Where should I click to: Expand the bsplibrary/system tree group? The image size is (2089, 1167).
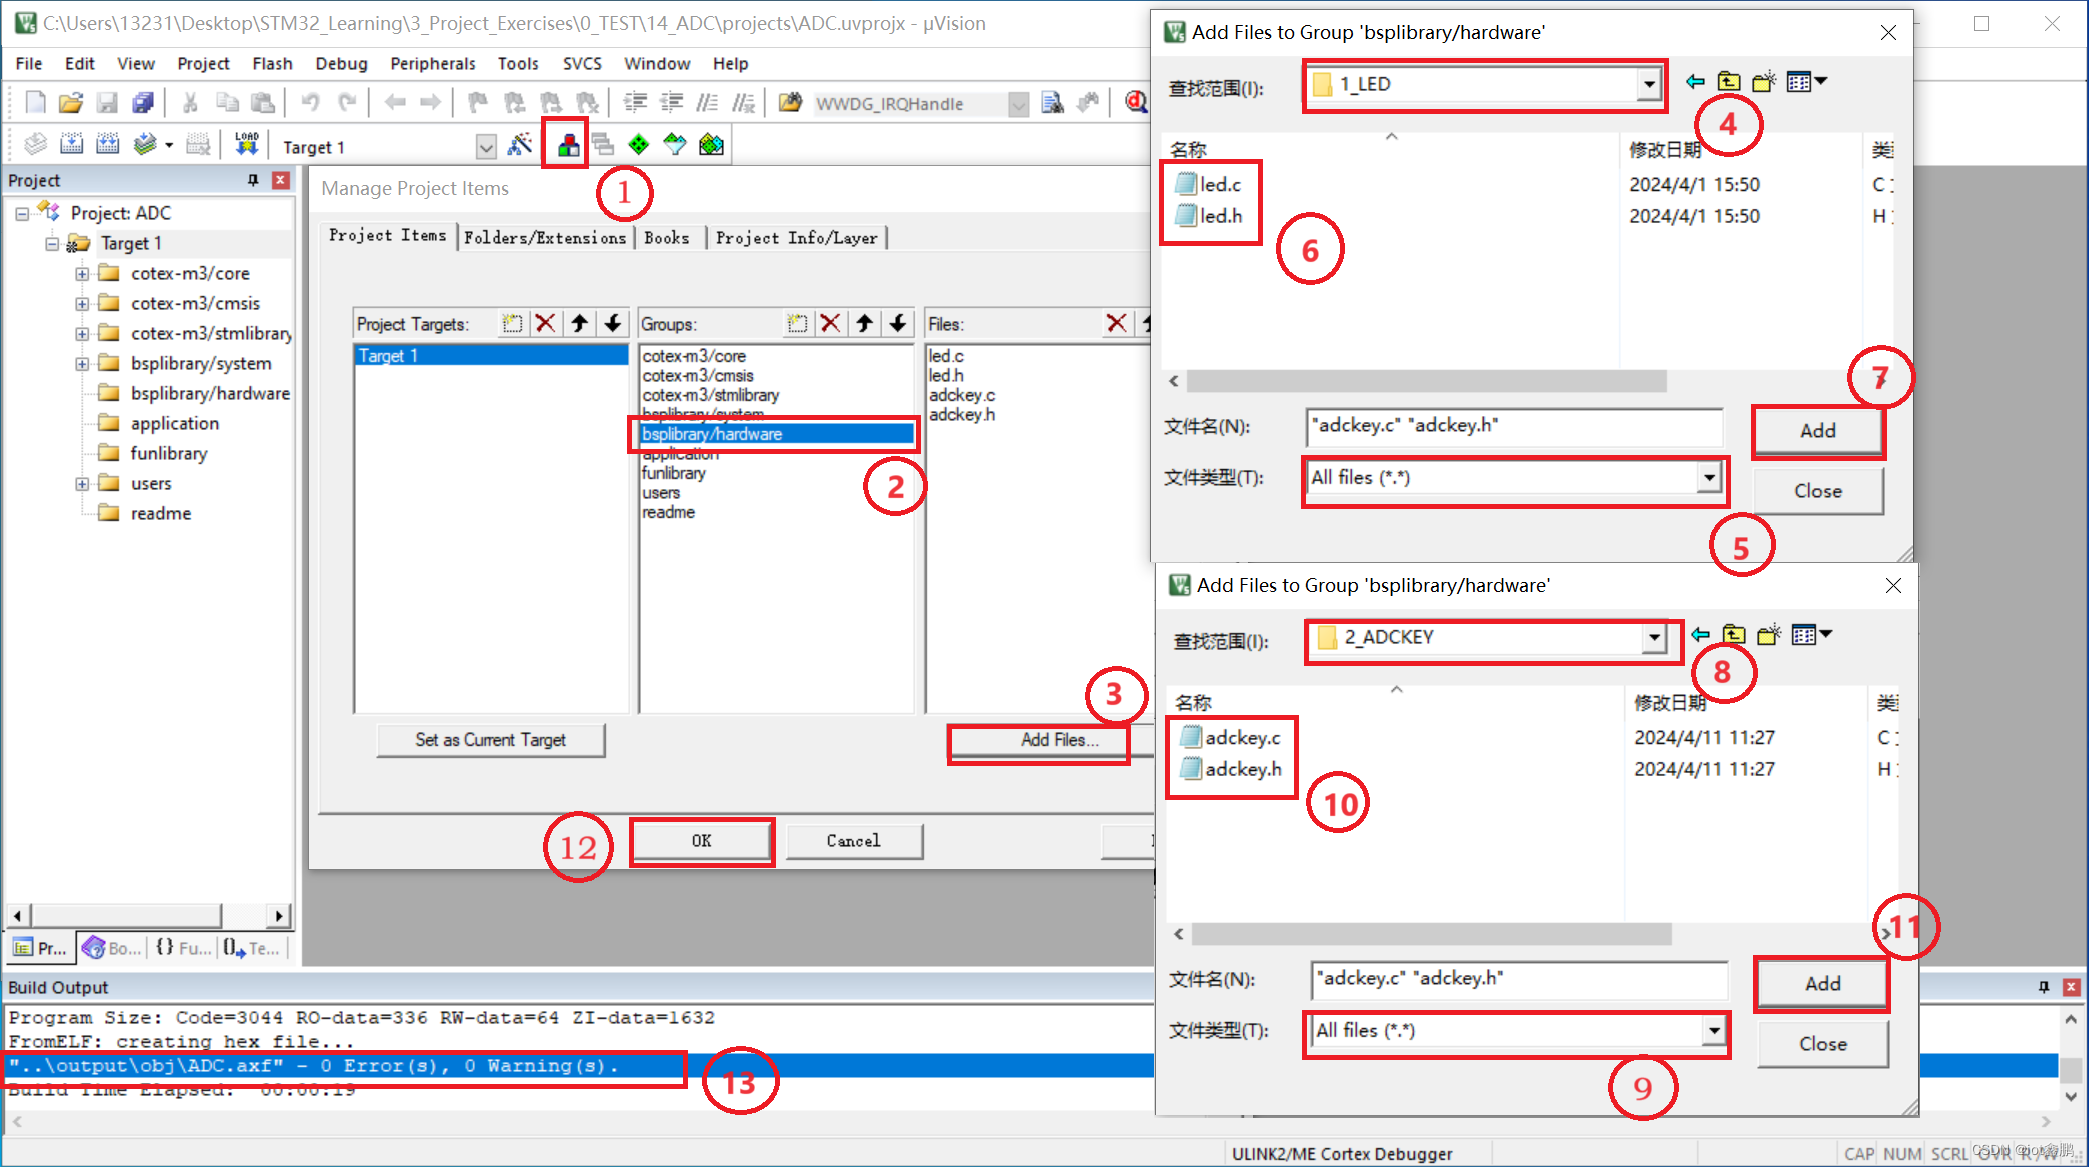point(82,364)
